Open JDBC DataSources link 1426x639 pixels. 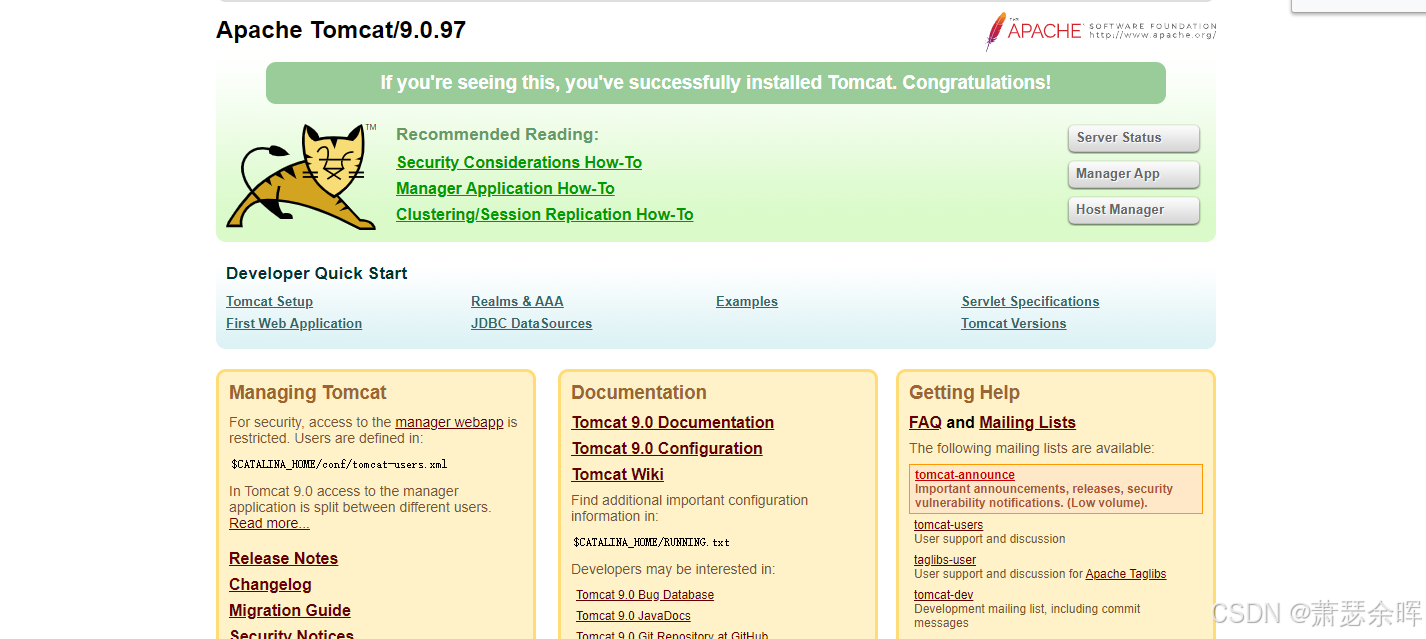(531, 323)
